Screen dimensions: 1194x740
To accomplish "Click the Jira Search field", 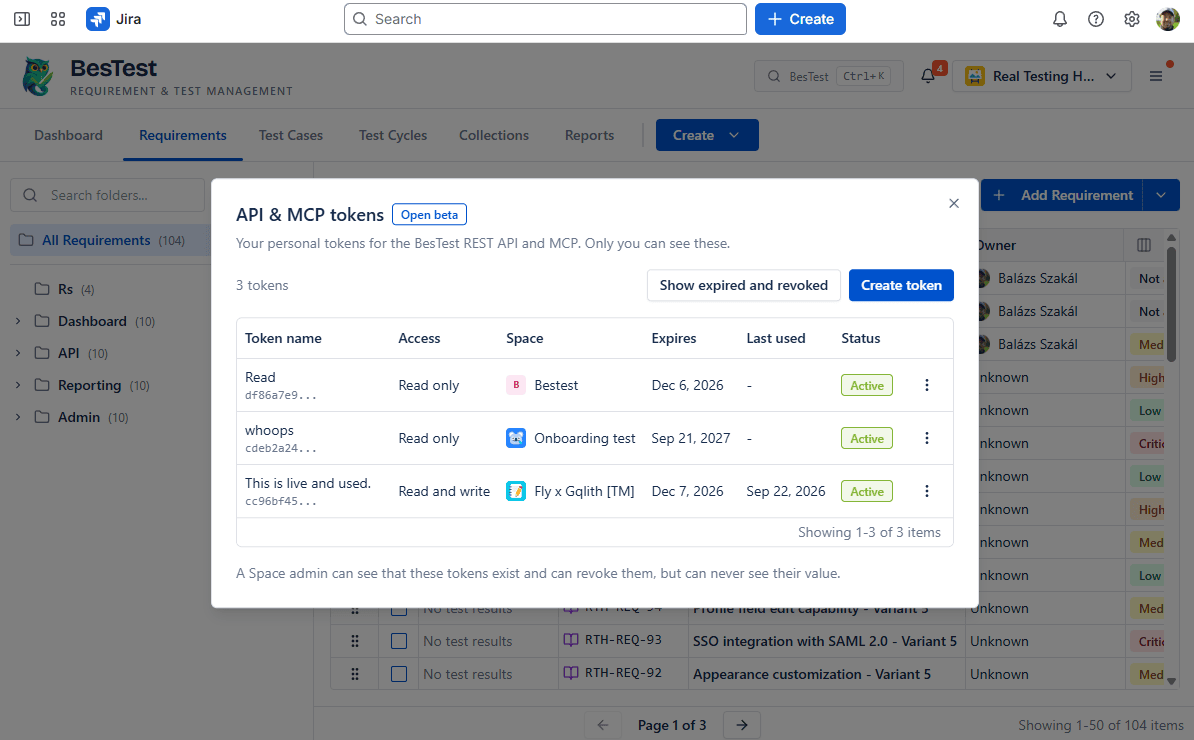I will [545, 19].
